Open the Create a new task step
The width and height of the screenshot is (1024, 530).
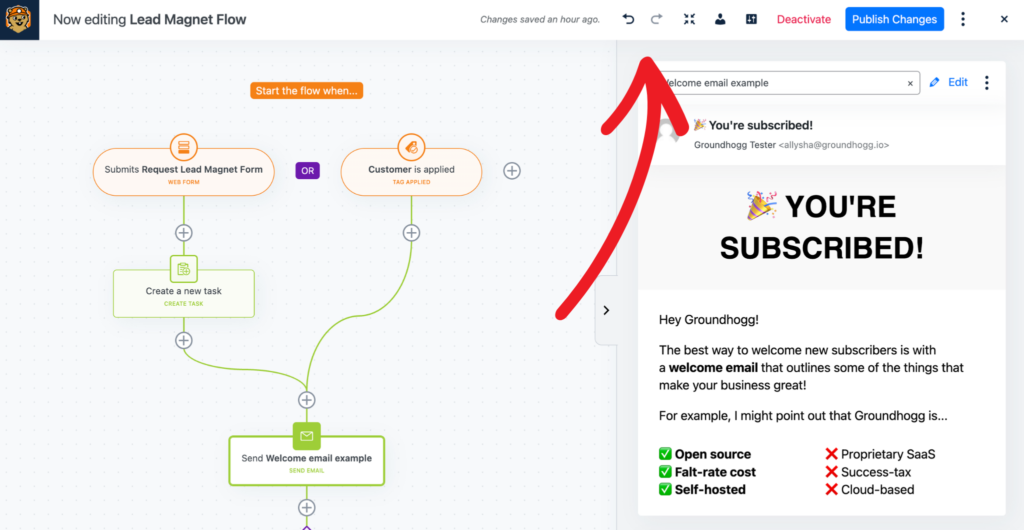pos(184,293)
